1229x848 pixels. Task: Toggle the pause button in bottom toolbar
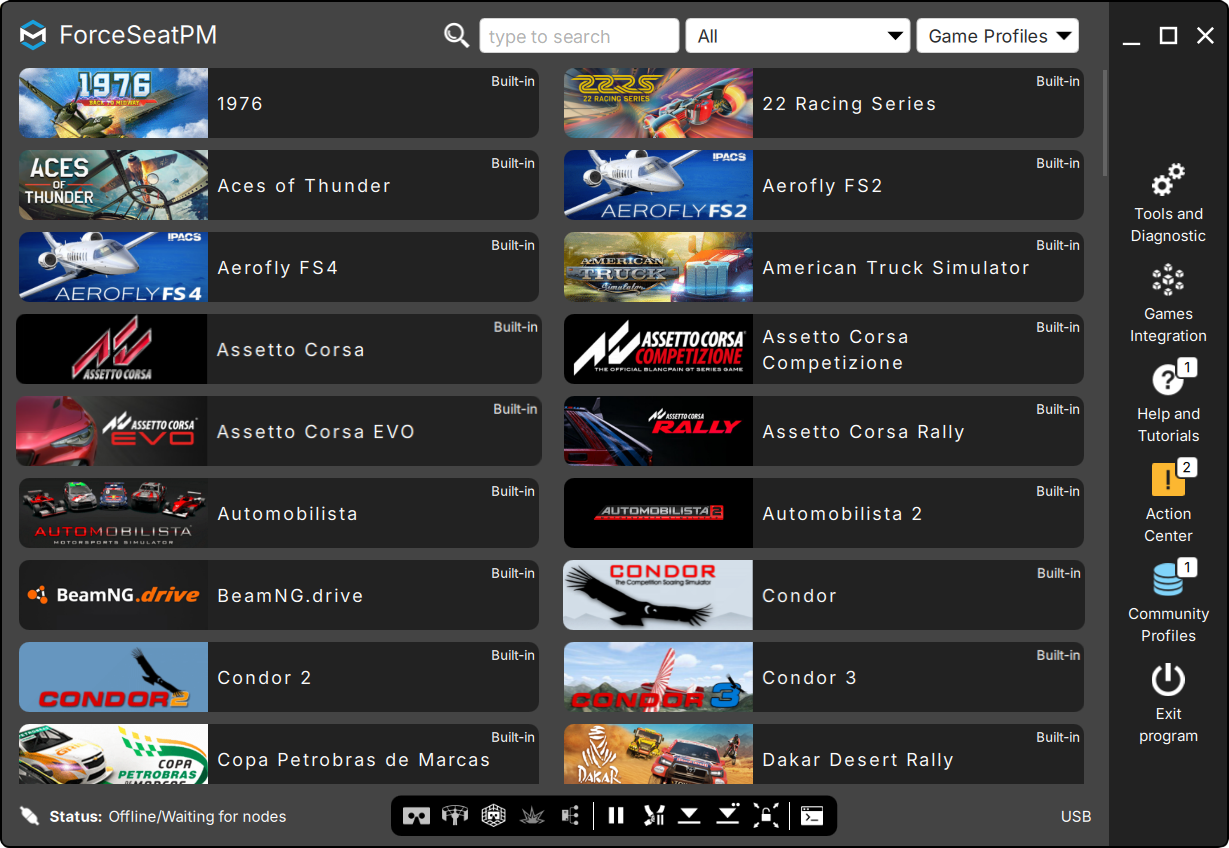point(616,816)
